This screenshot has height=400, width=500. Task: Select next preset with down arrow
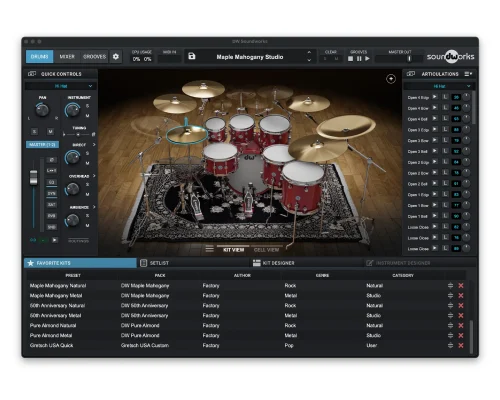pyautogui.click(x=309, y=60)
